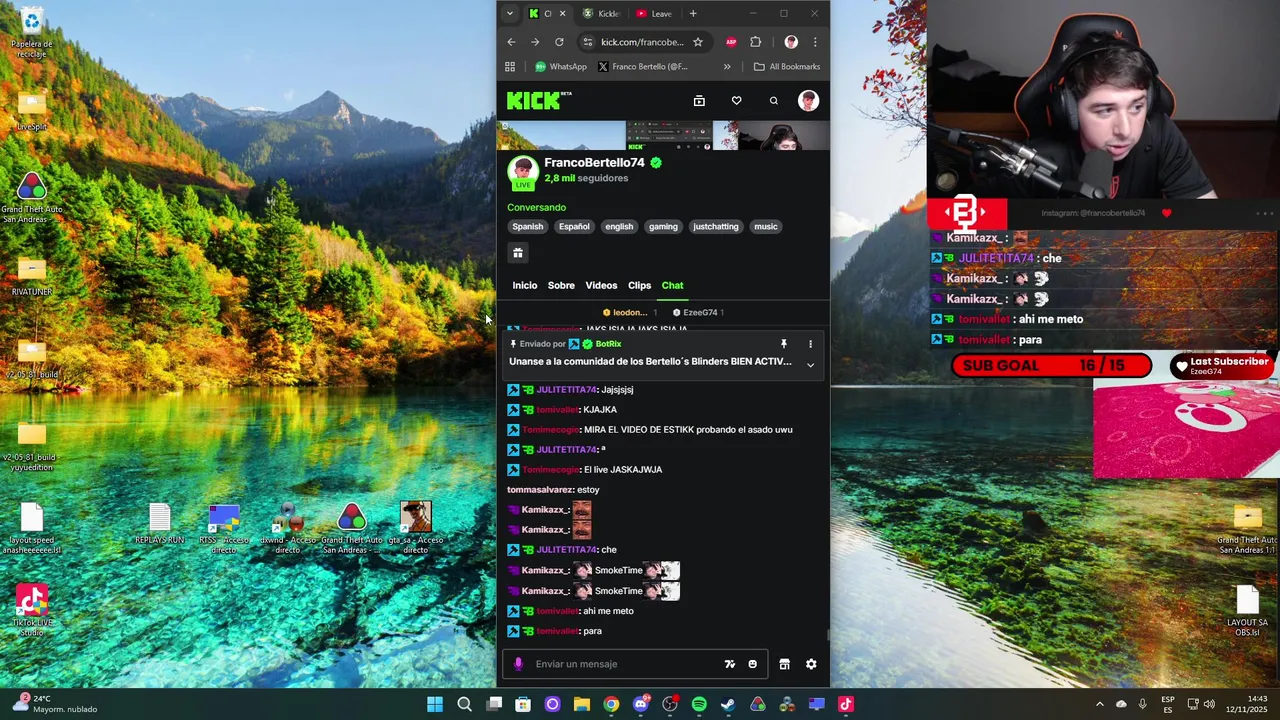Click the stream preview thumbnail banner
This screenshot has width=1280, height=720.
click(663, 136)
